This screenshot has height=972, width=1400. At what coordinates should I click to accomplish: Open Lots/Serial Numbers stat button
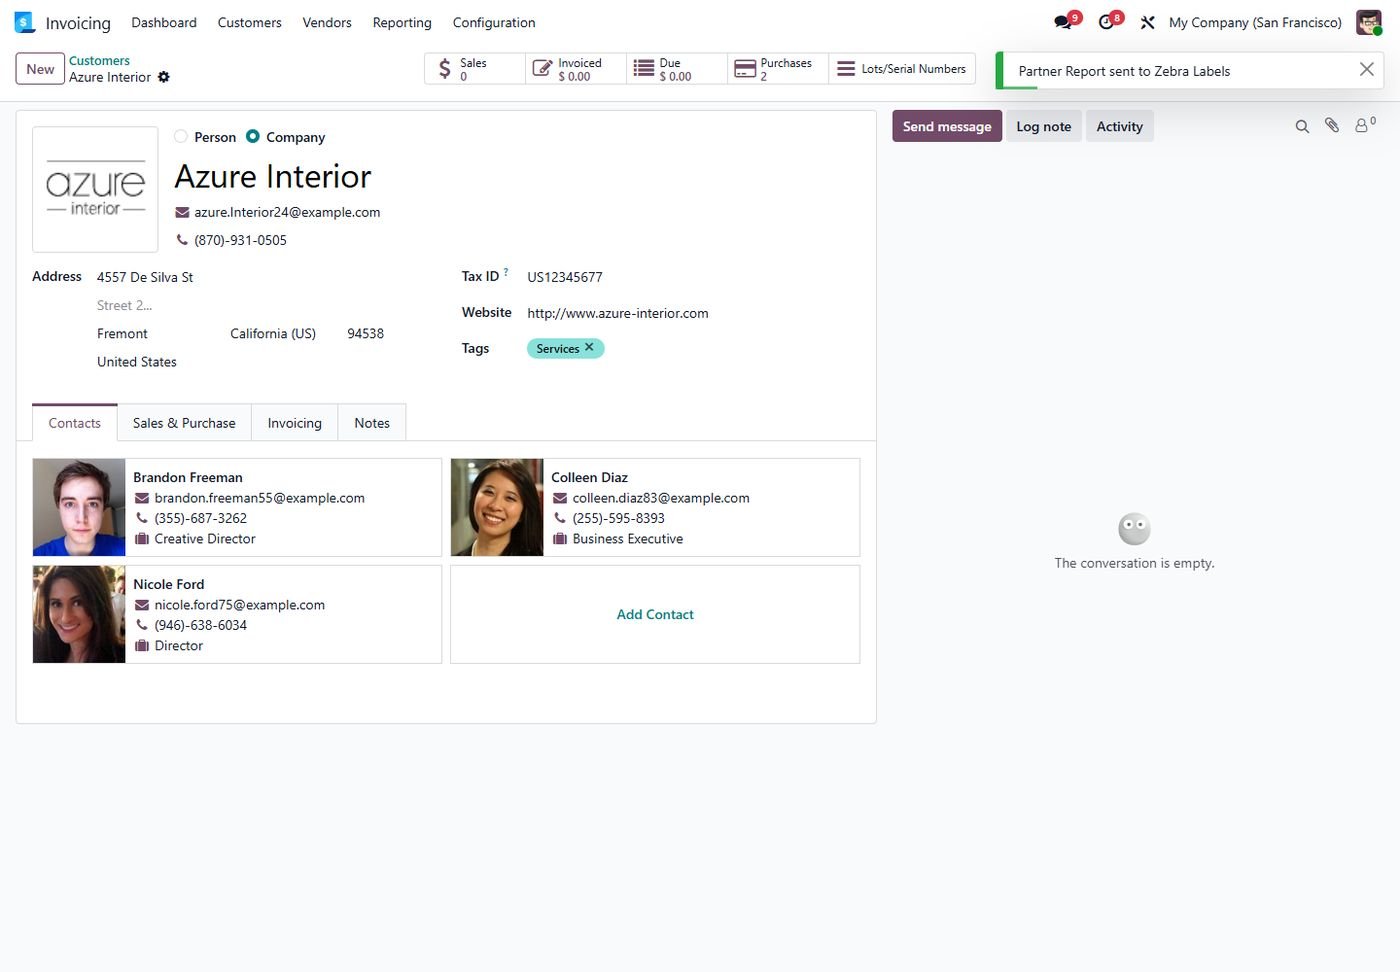click(x=902, y=69)
